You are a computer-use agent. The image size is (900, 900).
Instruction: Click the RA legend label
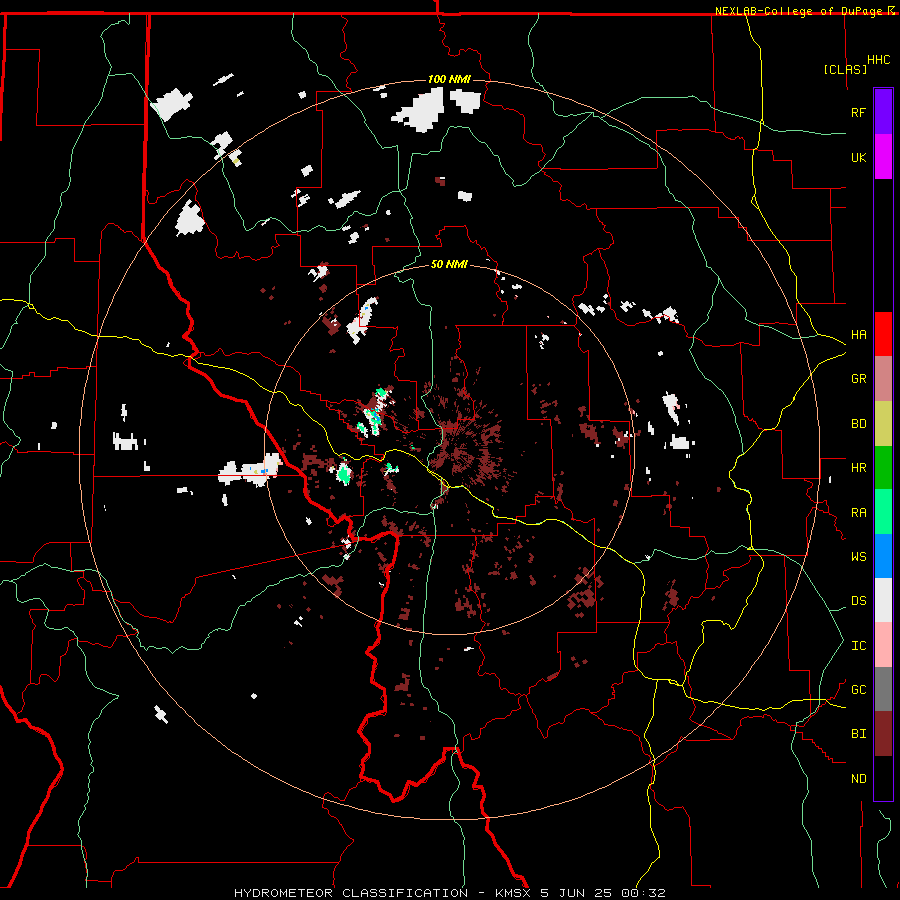point(858,513)
